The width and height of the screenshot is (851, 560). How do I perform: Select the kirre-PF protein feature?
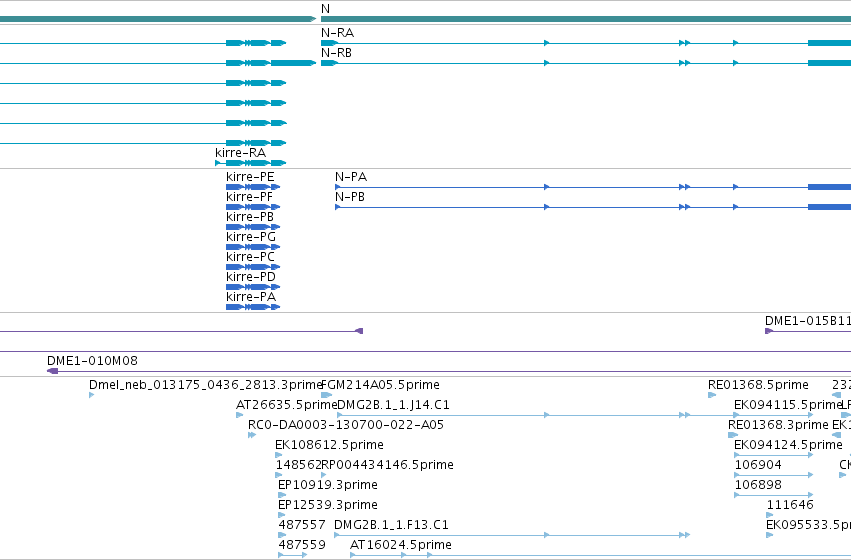253,207
